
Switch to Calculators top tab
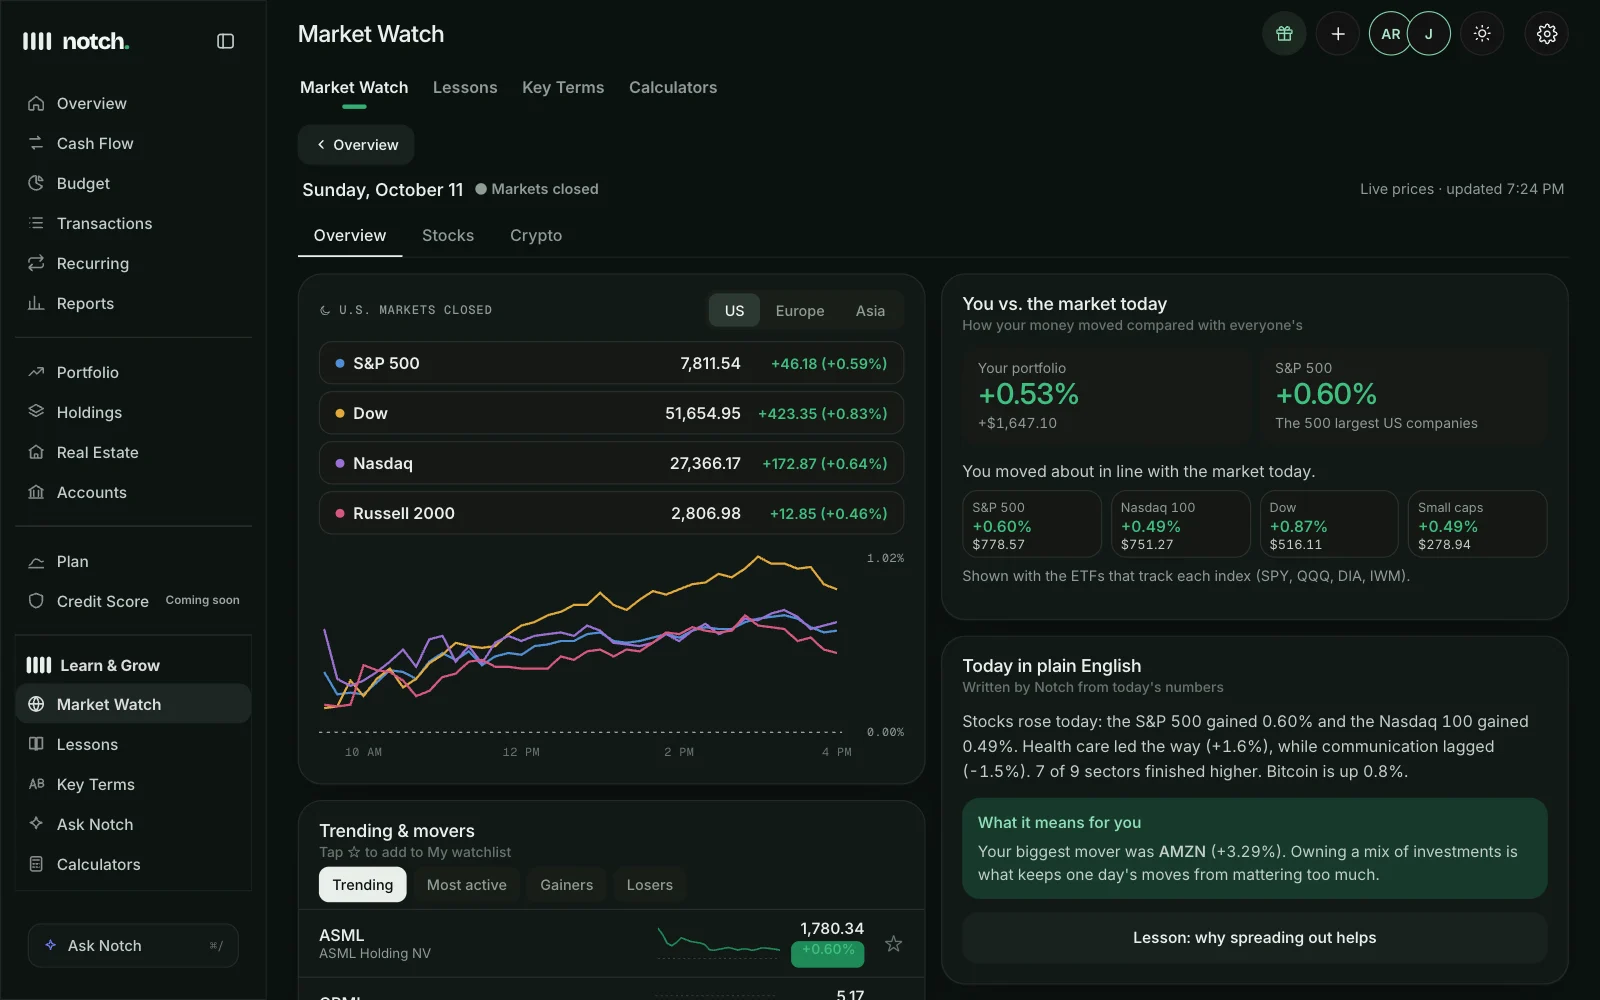coord(673,87)
